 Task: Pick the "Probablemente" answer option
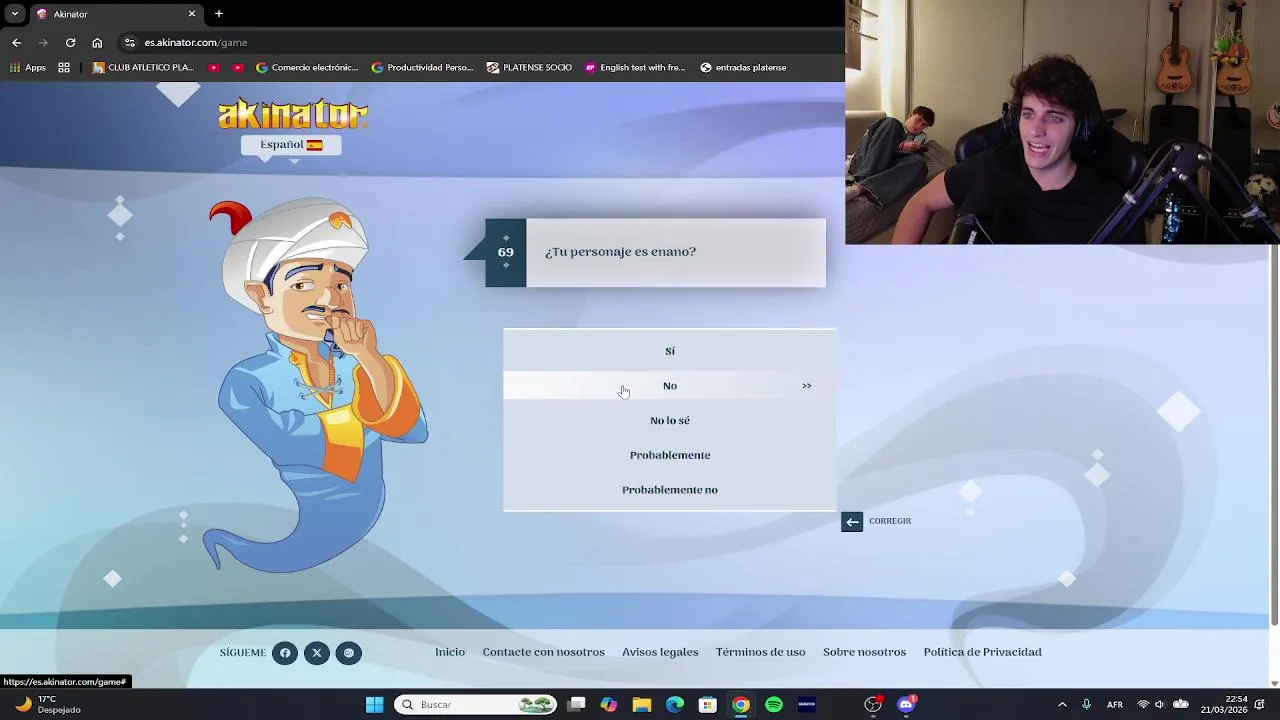click(669, 455)
